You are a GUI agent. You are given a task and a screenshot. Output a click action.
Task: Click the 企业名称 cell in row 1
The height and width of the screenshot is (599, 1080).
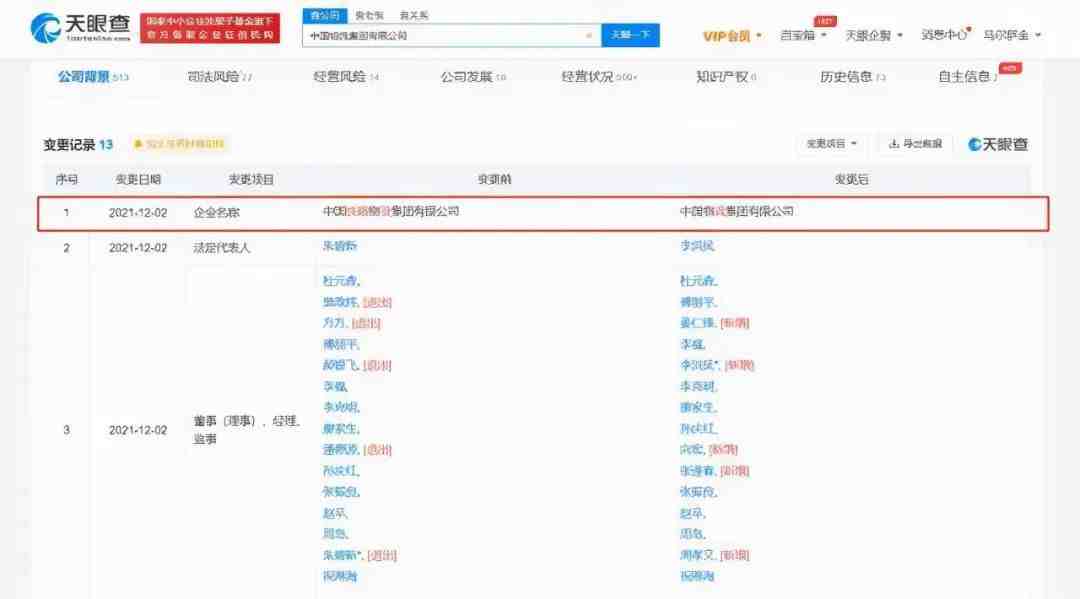pyautogui.click(x=216, y=213)
